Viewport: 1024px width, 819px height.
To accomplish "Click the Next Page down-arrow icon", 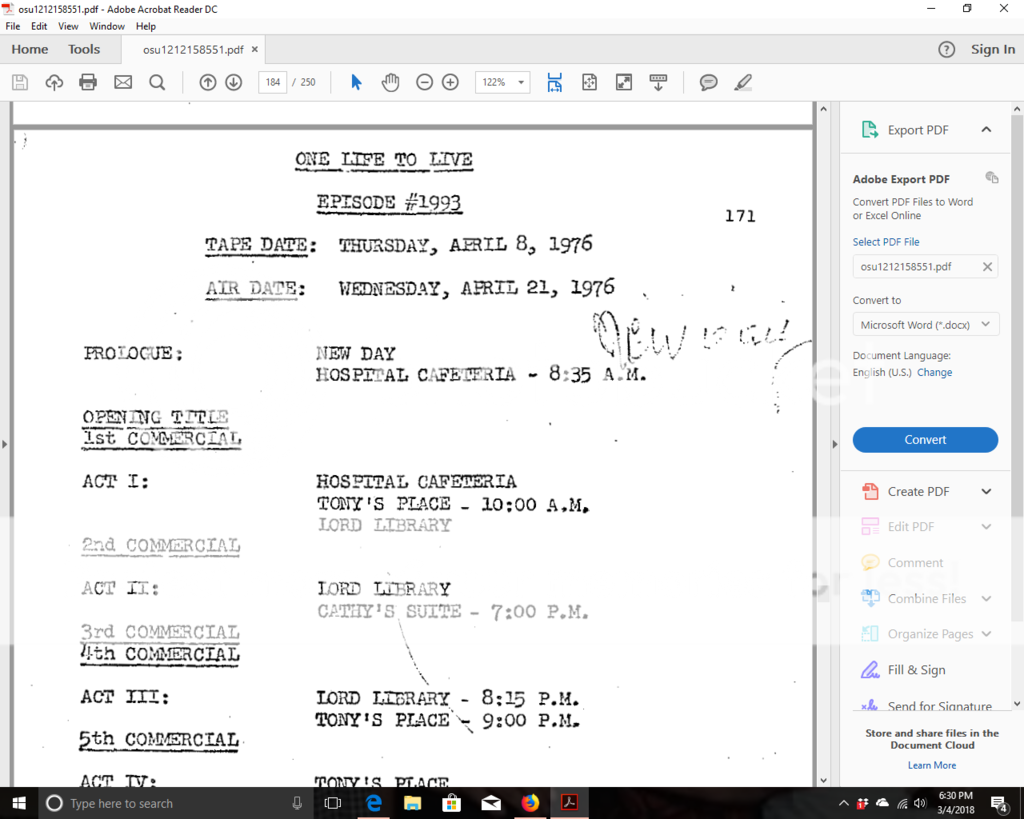I will [x=232, y=82].
